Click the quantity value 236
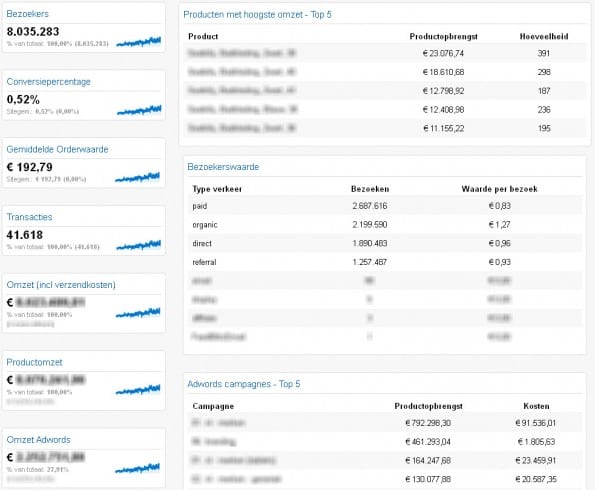The height and width of the screenshot is (490, 595). 544,110
